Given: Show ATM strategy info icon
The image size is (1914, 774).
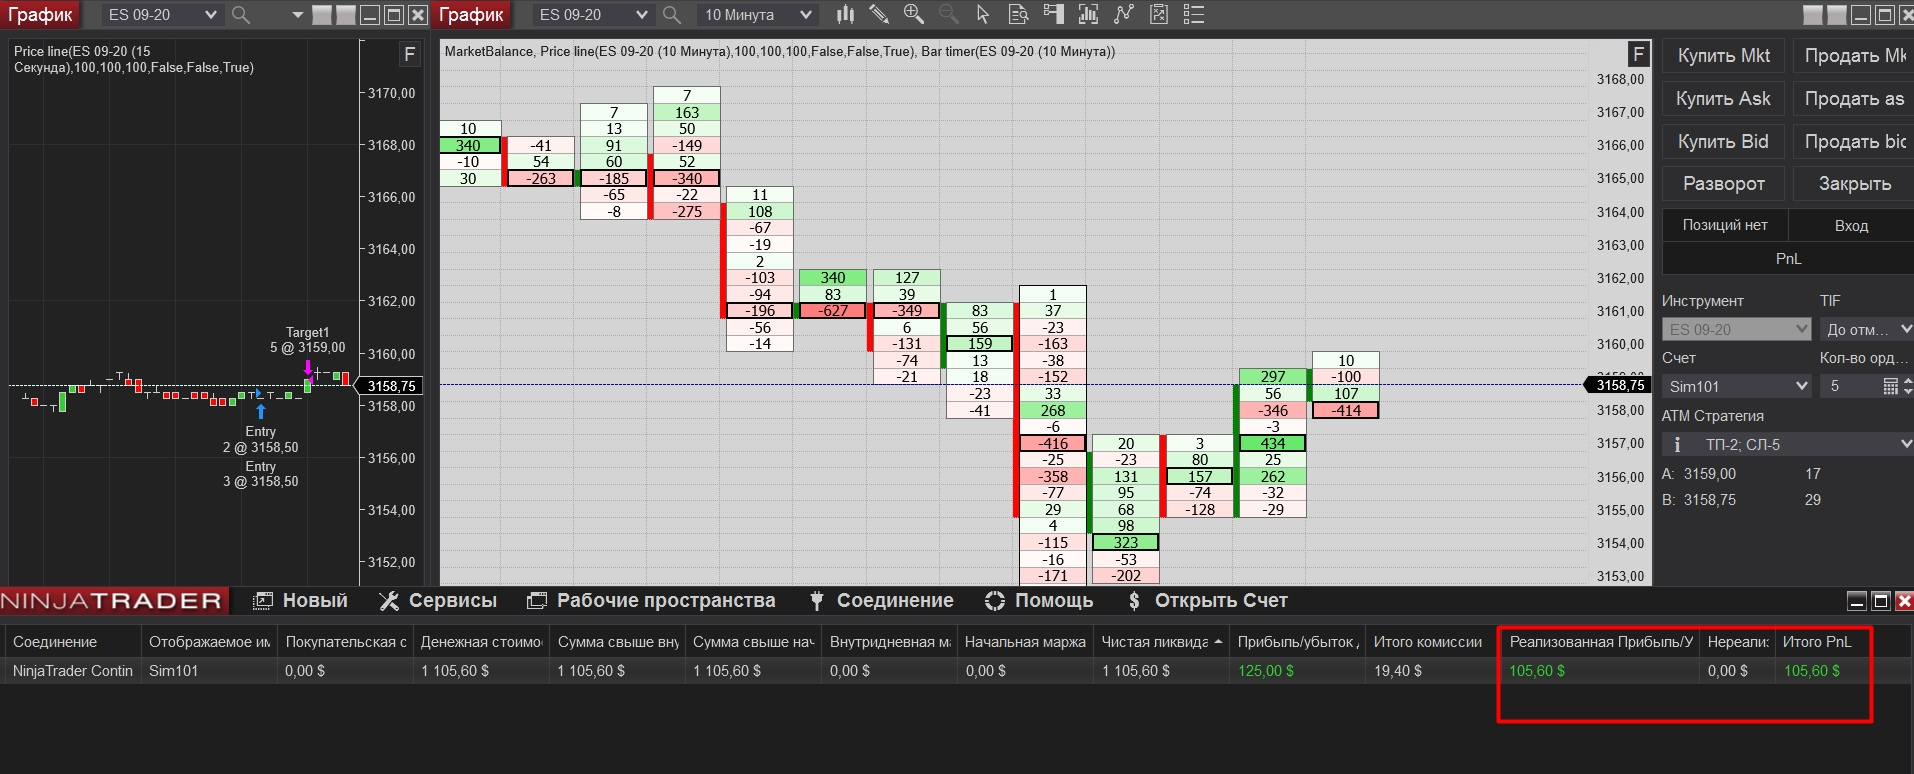Looking at the screenshot, I should point(1677,445).
